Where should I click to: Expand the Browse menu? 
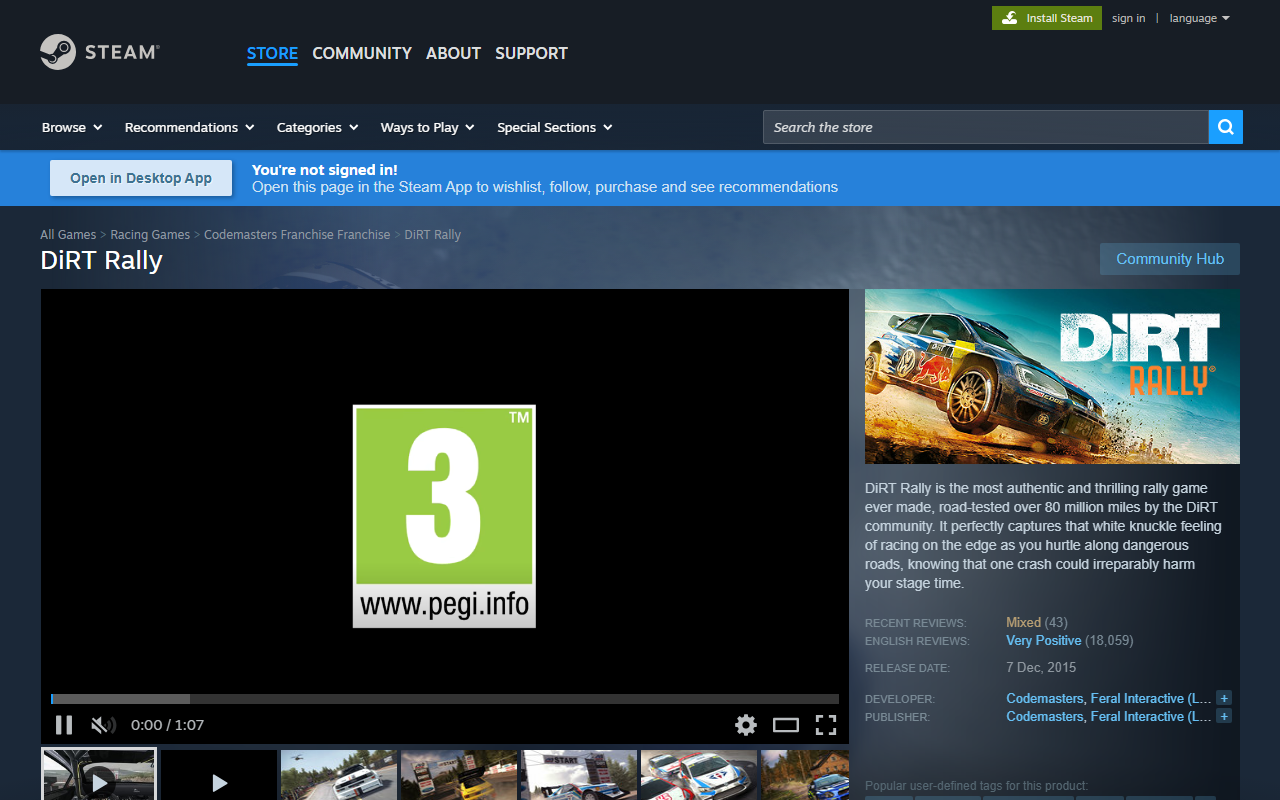tap(72, 127)
